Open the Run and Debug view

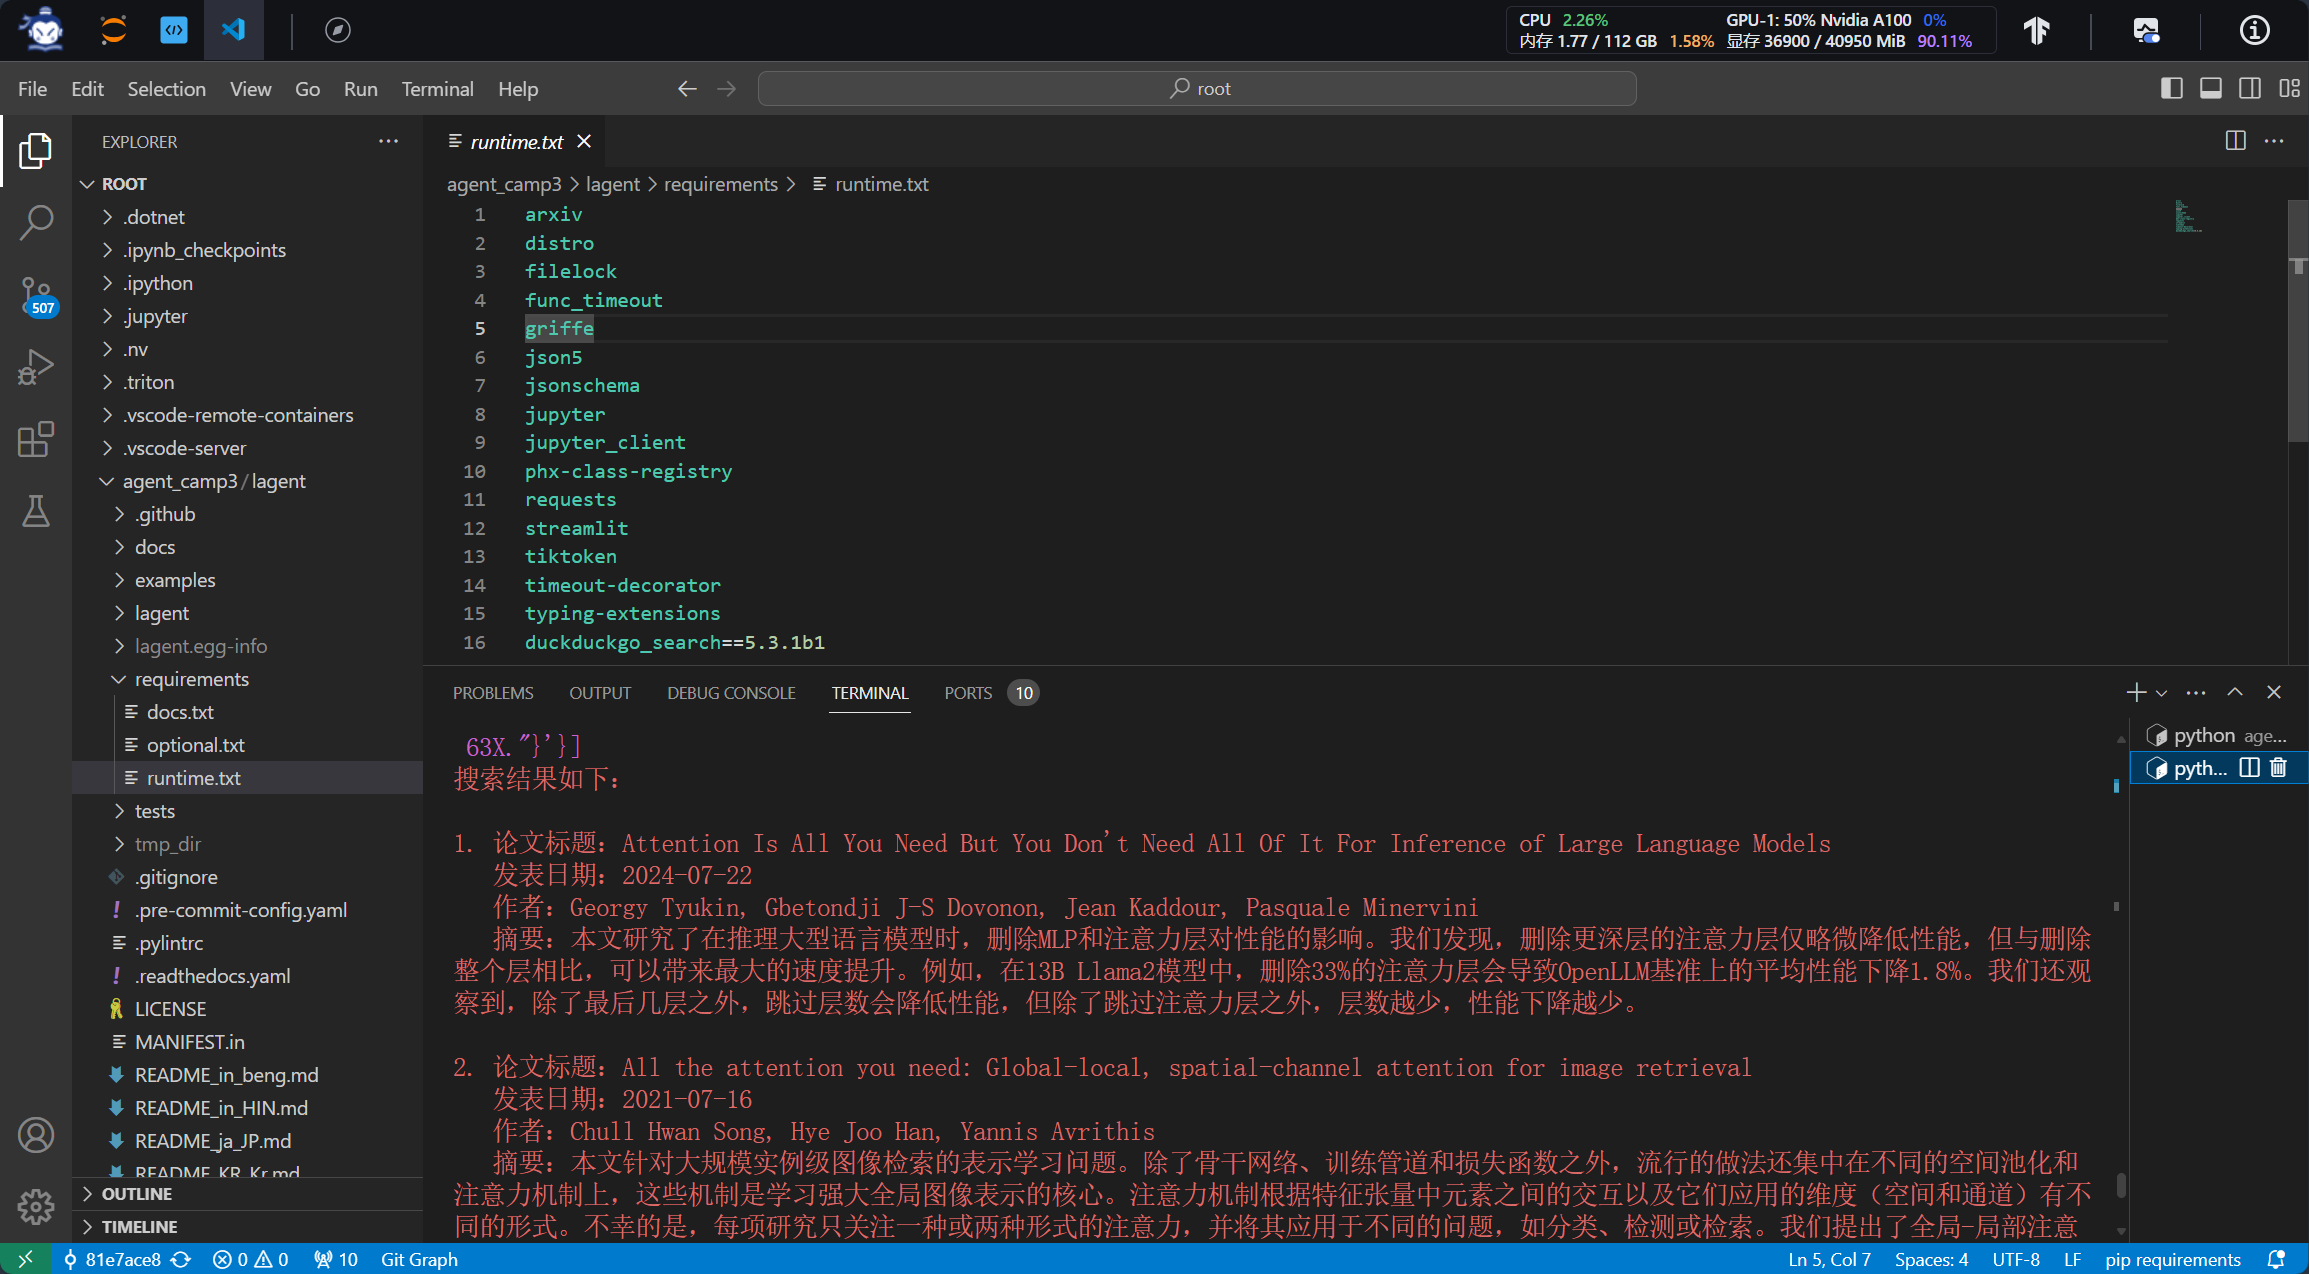point(36,367)
